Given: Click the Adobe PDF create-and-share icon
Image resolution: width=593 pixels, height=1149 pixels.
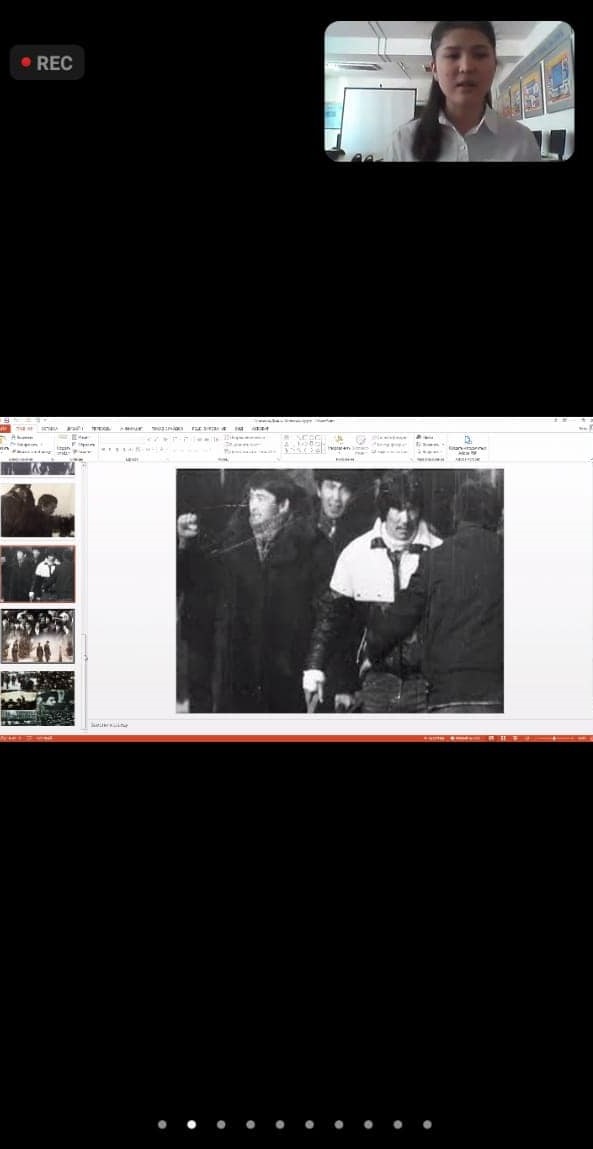Looking at the screenshot, I should pyautogui.click(x=468, y=445).
